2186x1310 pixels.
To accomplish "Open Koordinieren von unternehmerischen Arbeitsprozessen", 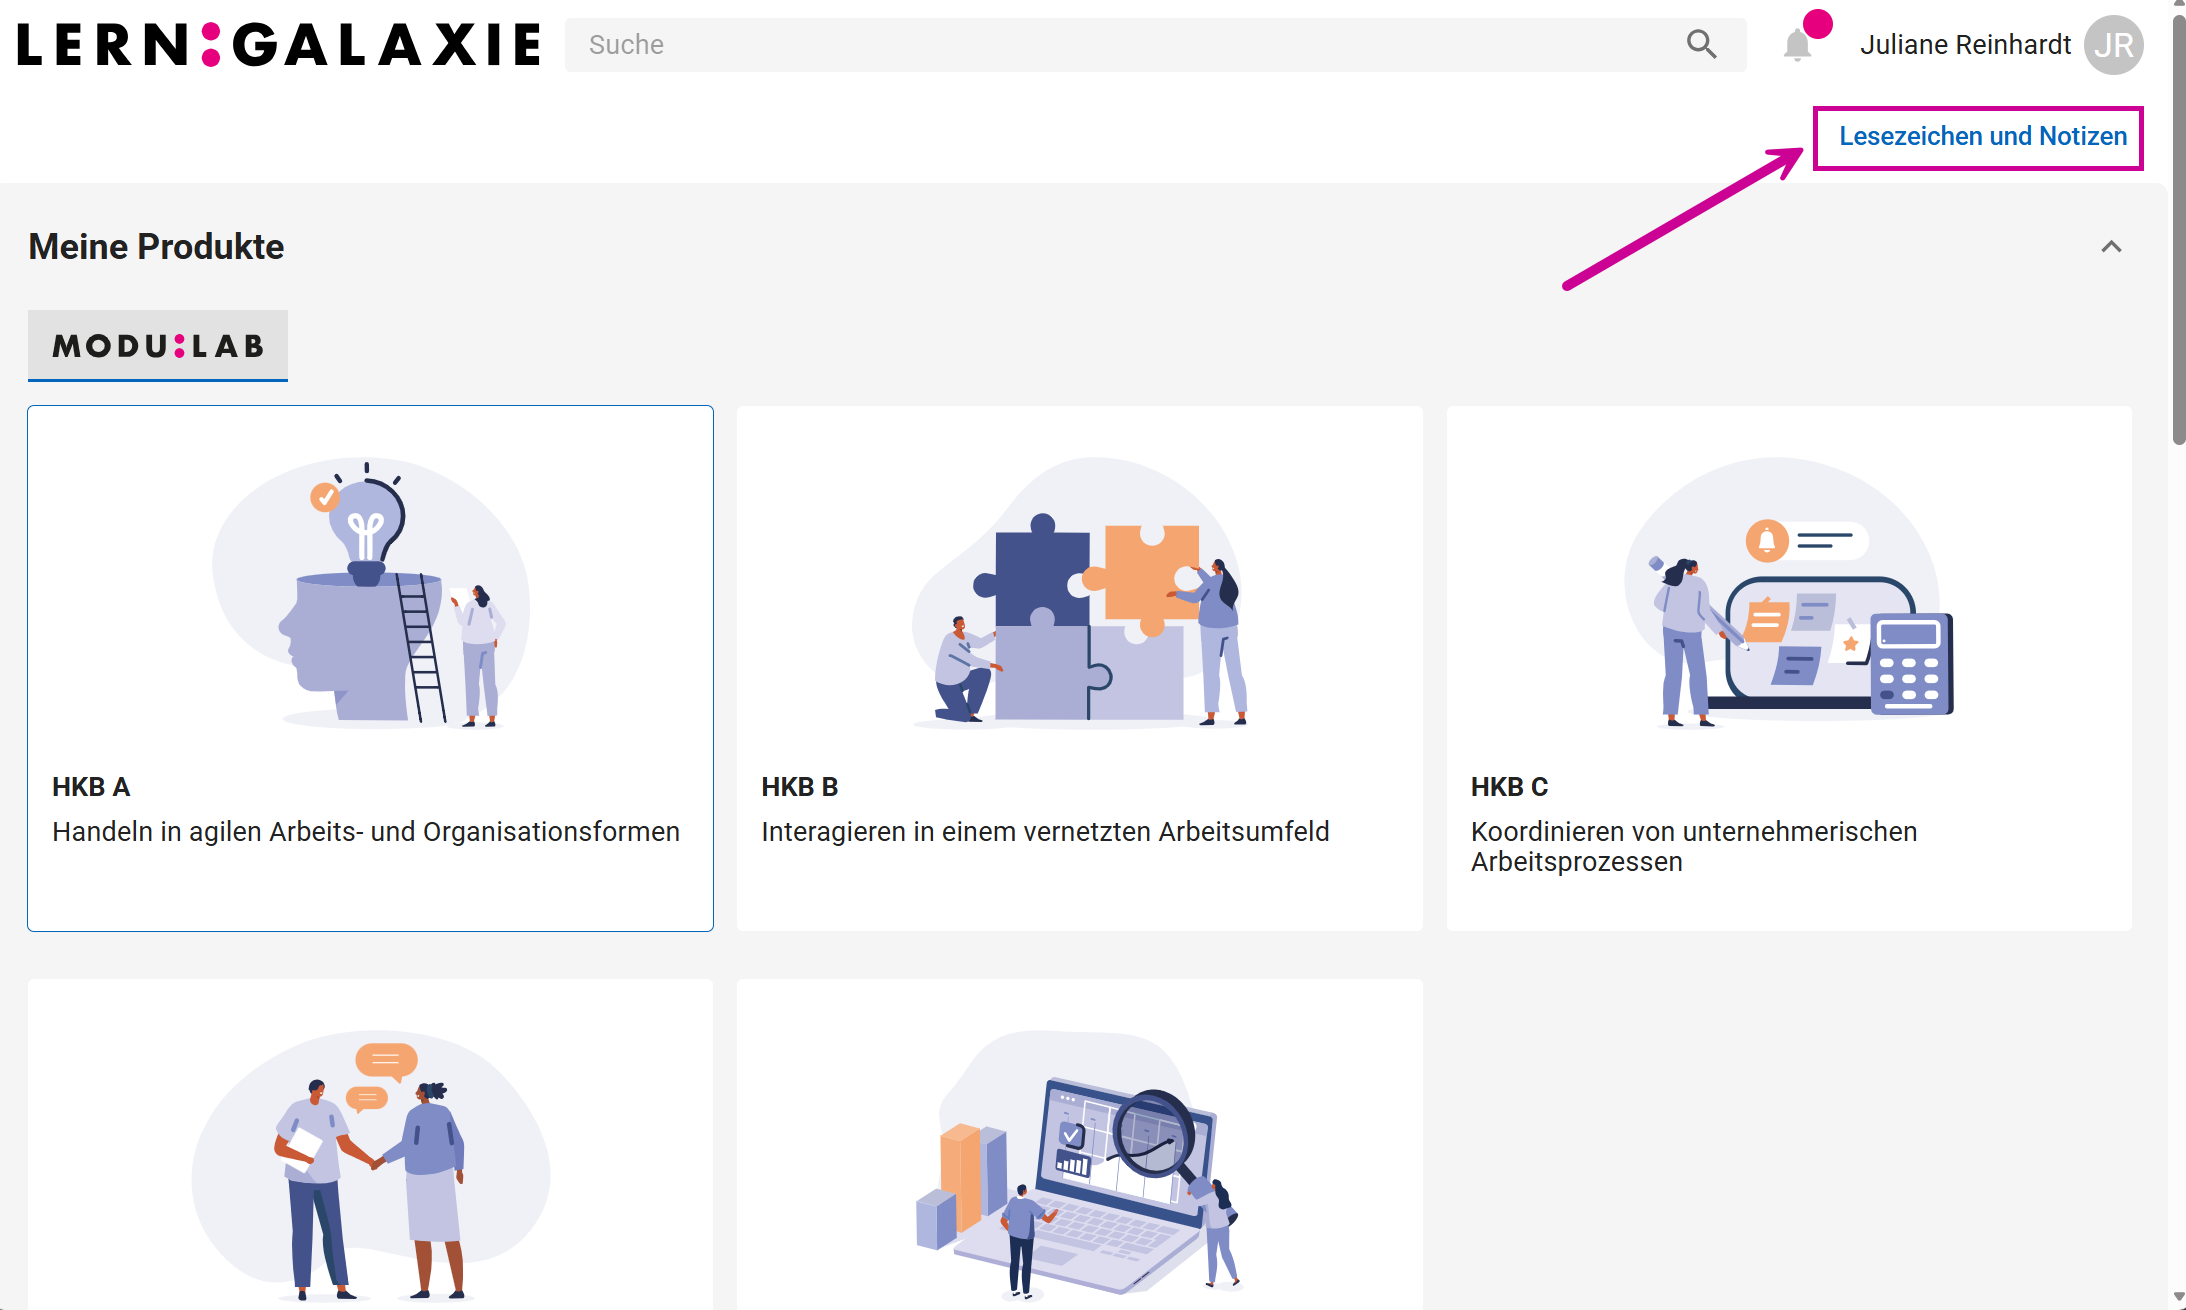I will pyautogui.click(x=1693, y=846).
